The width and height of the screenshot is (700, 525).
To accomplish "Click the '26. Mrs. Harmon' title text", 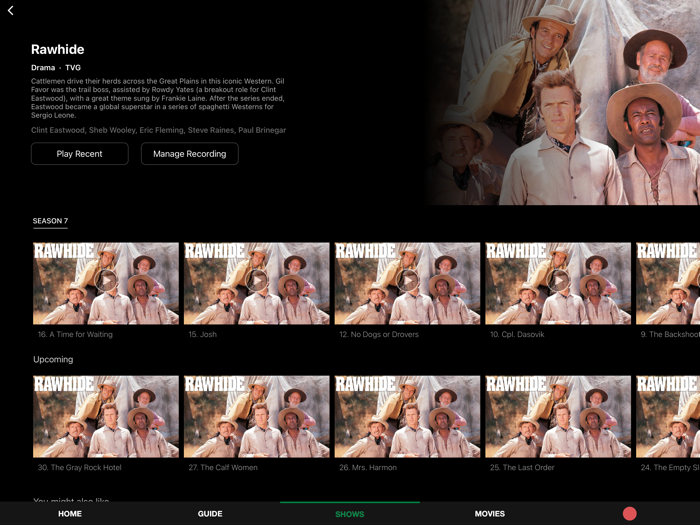I will (368, 467).
